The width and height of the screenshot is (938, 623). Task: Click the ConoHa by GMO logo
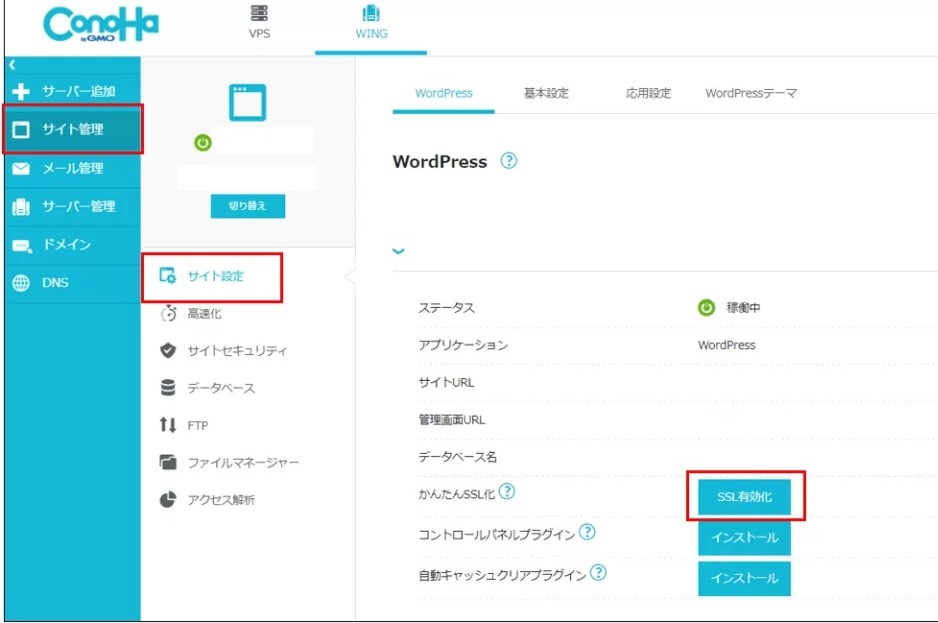pyautogui.click(x=101, y=25)
